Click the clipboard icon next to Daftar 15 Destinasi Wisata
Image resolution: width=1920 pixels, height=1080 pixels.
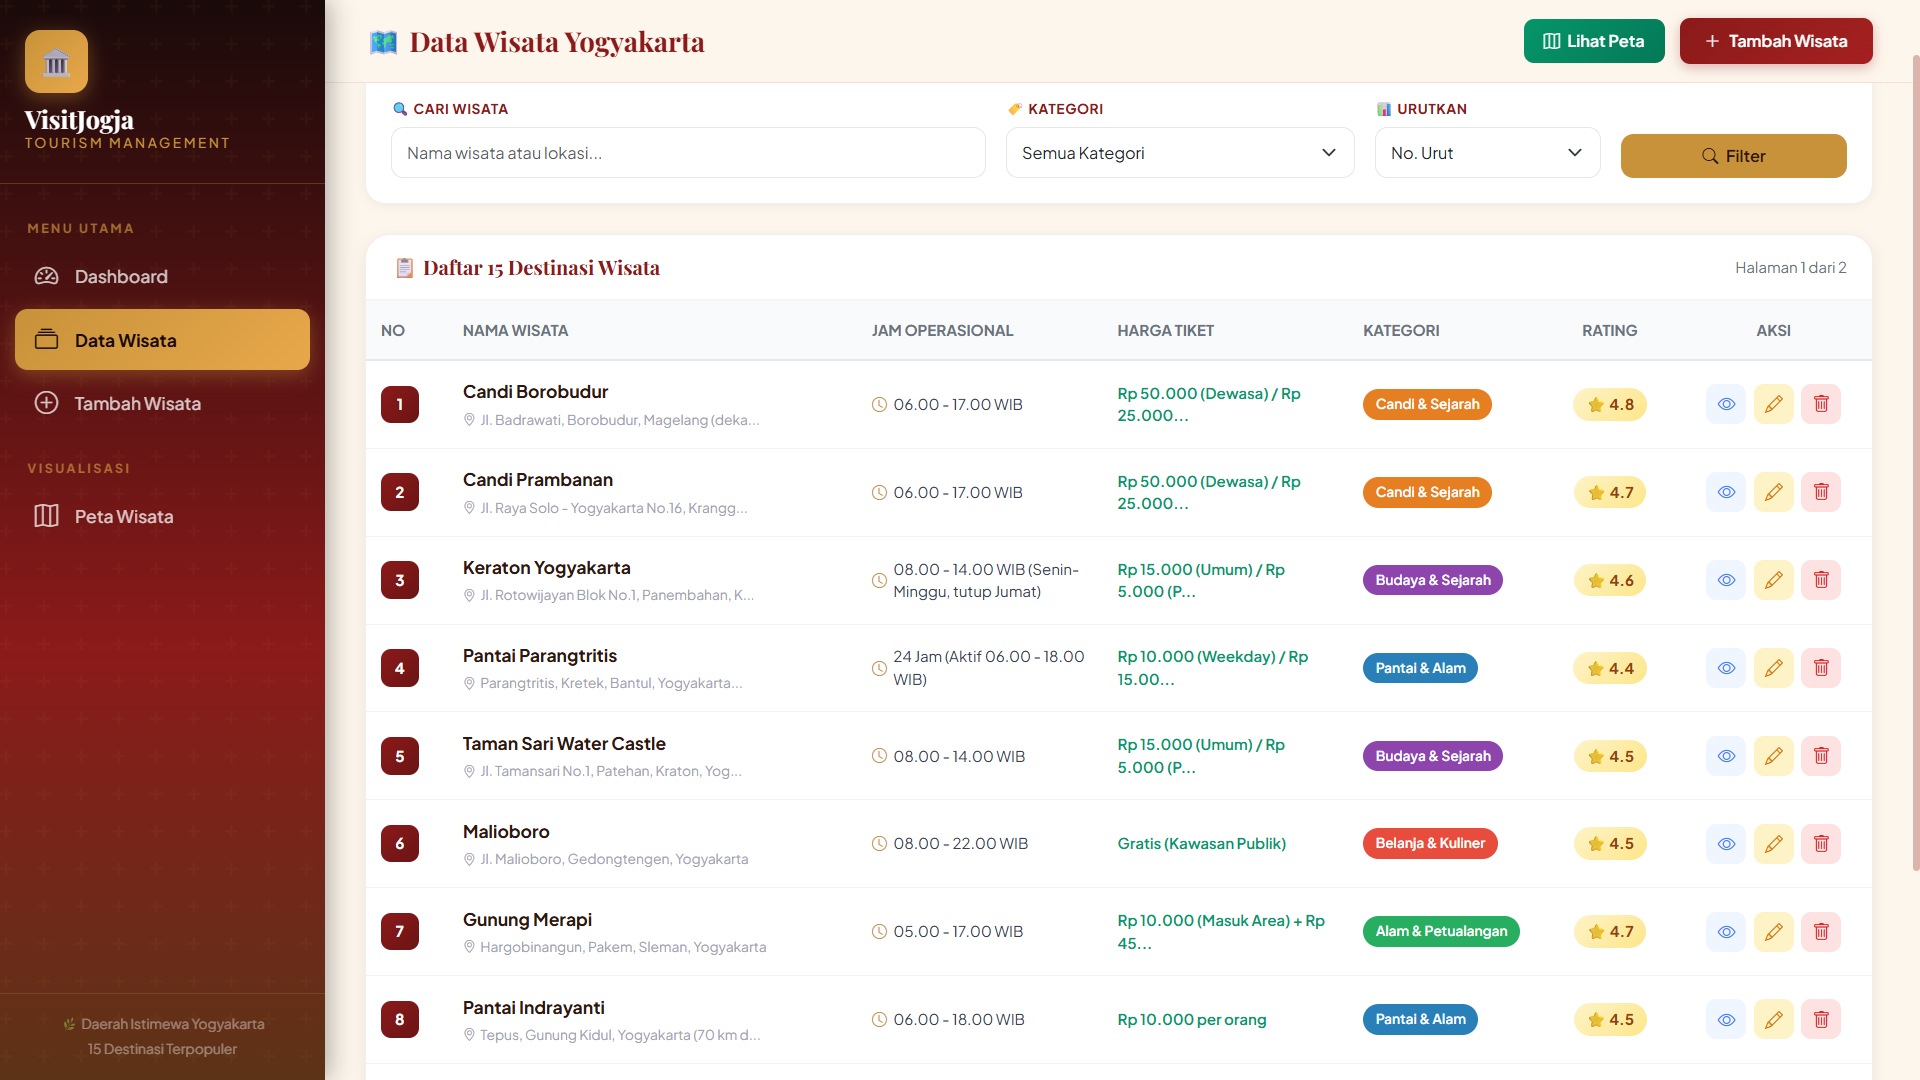(405, 268)
